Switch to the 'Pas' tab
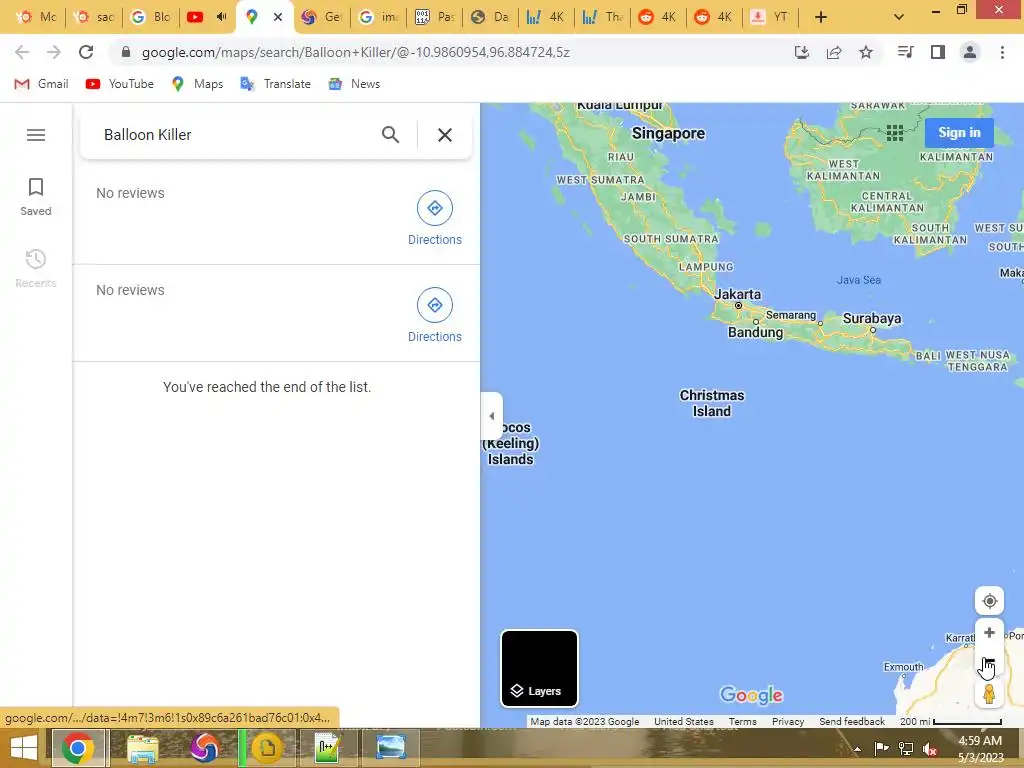 [435, 17]
